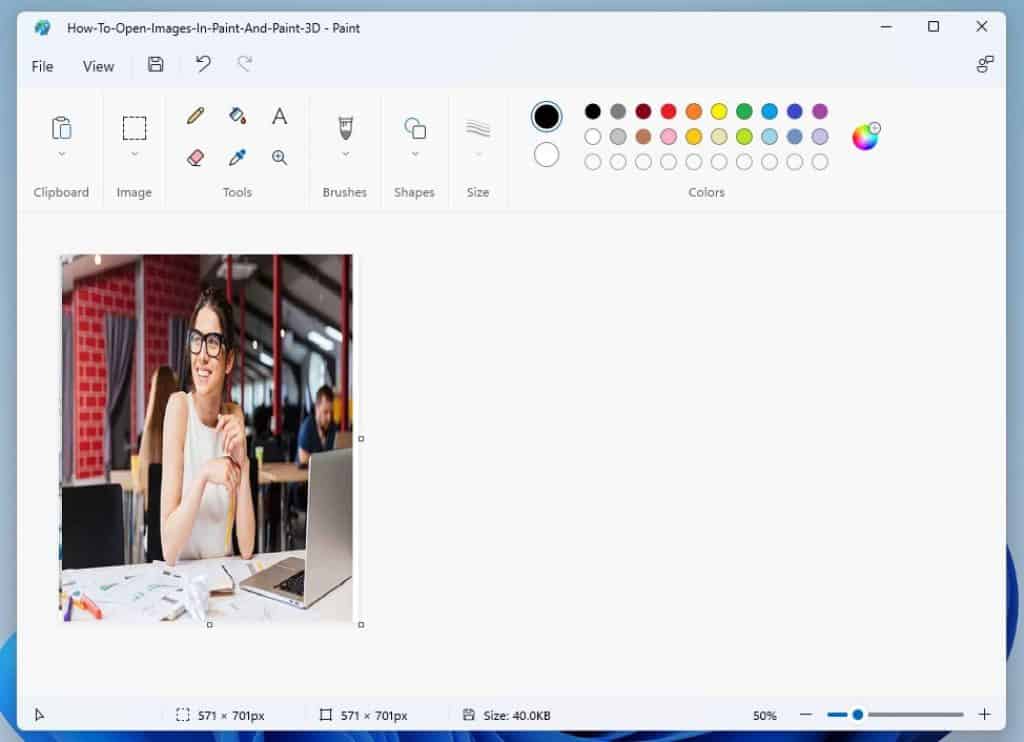Pick dark red from the palette

click(643, 111)
